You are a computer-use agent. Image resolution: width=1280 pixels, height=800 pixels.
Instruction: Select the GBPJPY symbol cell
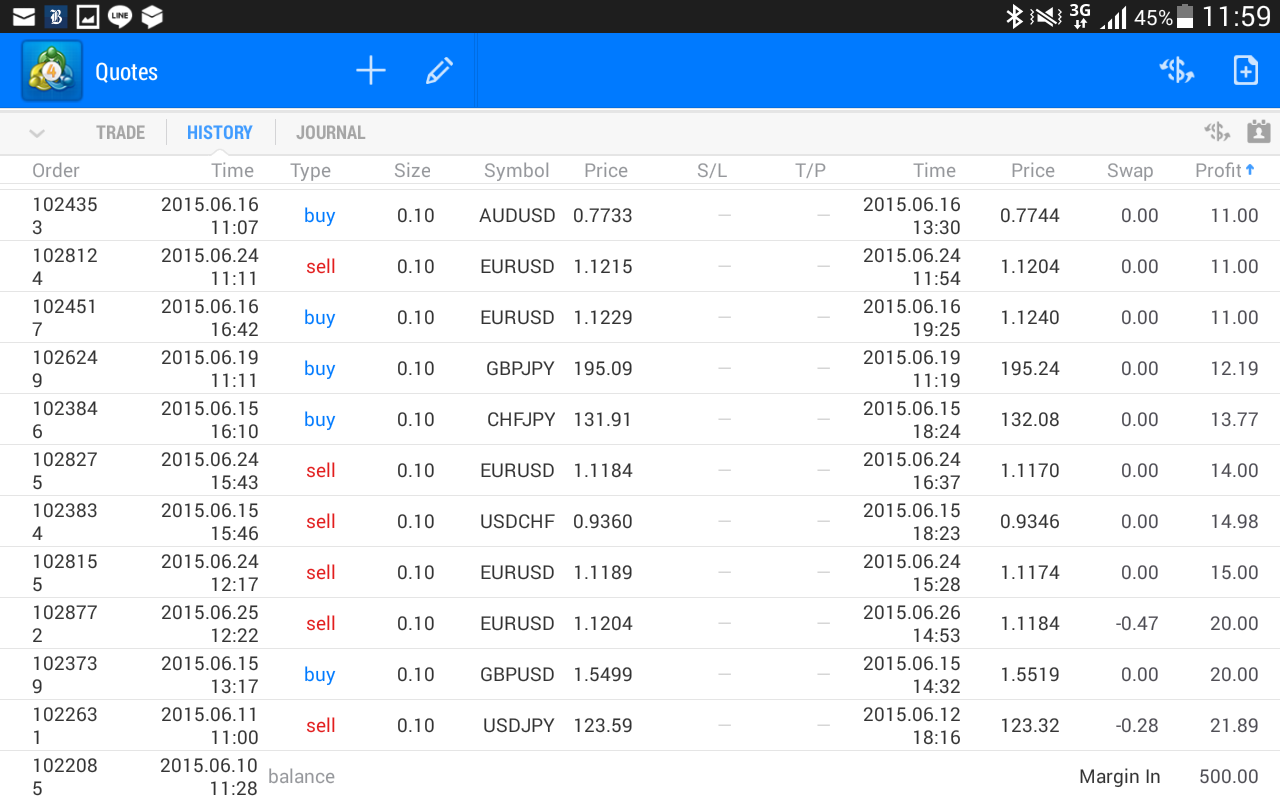(x=520, y=368)
